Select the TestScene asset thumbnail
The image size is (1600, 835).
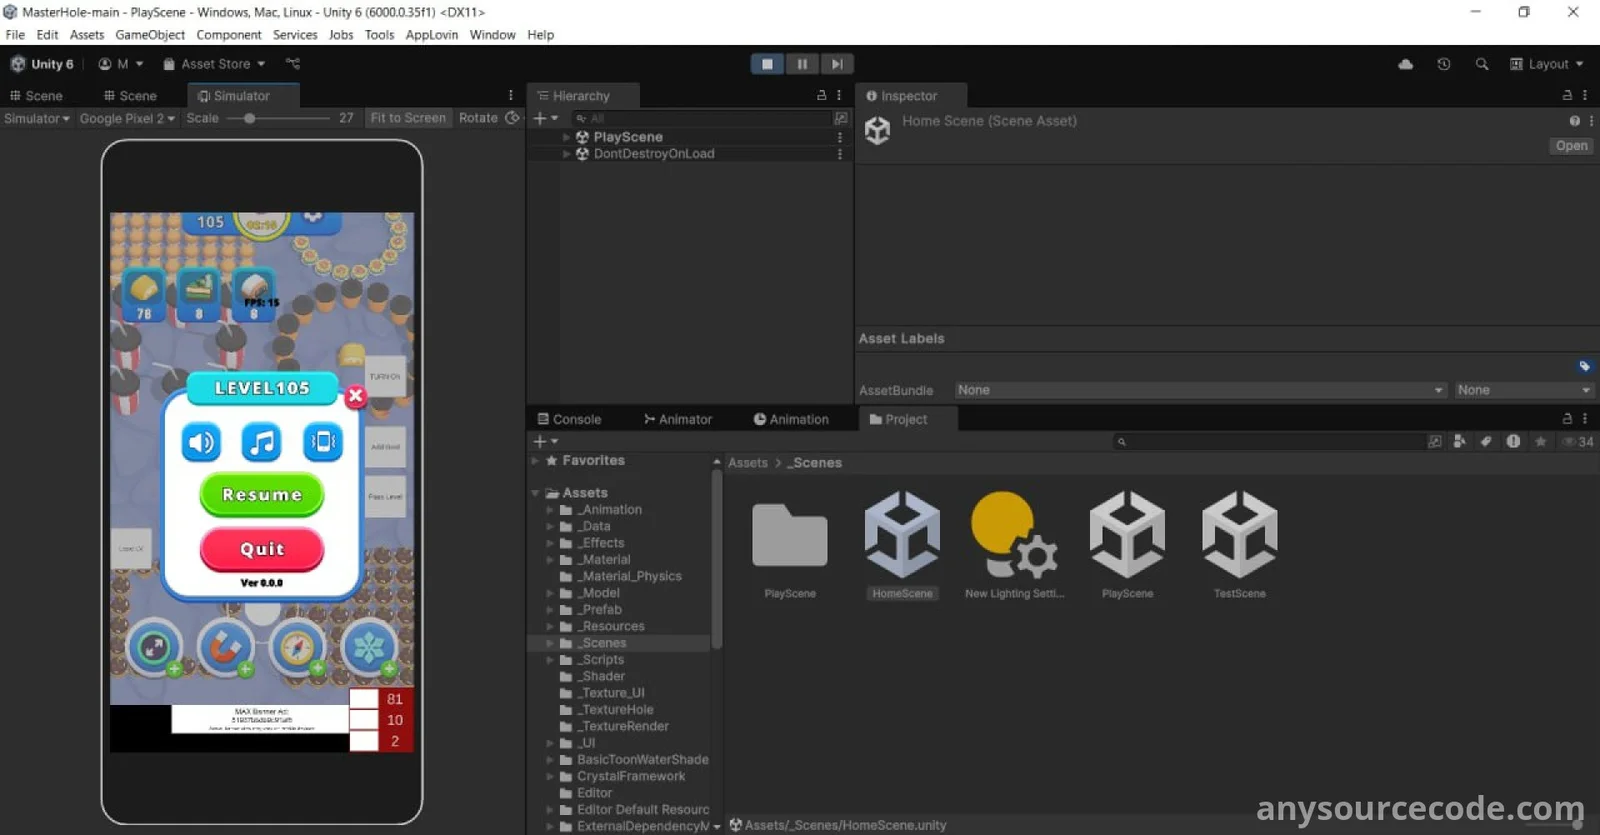[1239, 535]
